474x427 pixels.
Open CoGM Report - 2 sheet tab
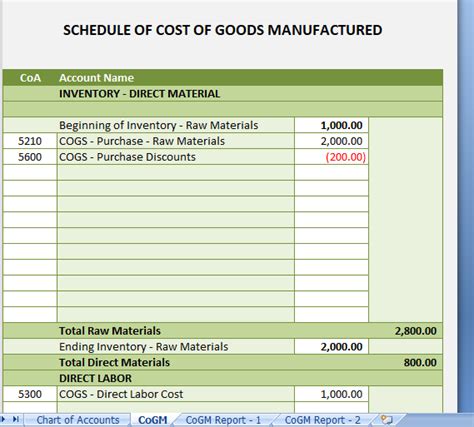click(x=322, y=420)
